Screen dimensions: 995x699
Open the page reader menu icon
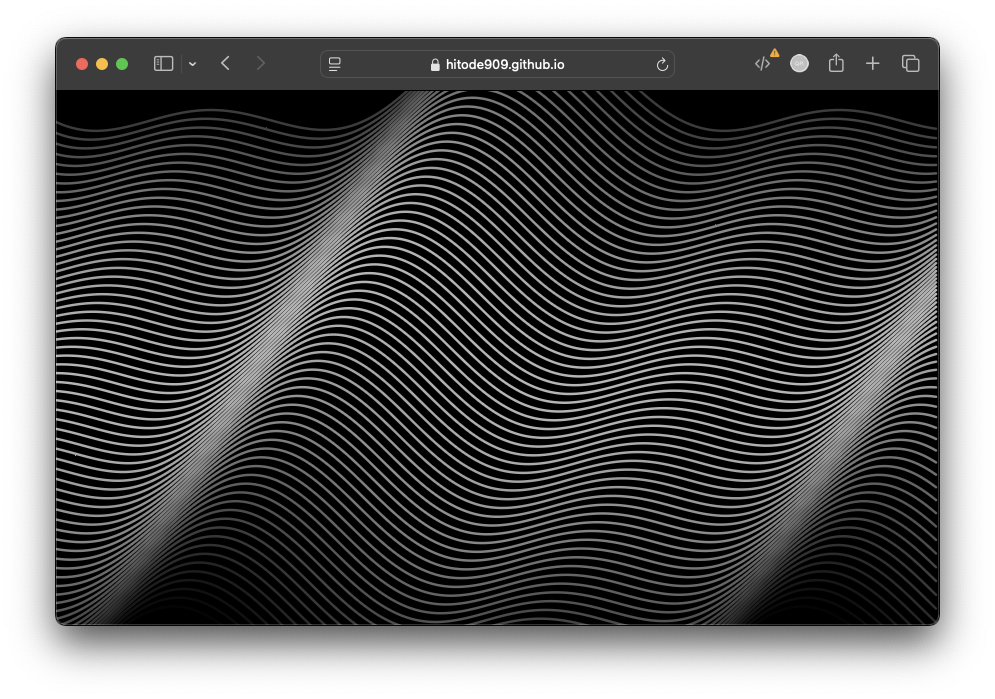[334, 64]
